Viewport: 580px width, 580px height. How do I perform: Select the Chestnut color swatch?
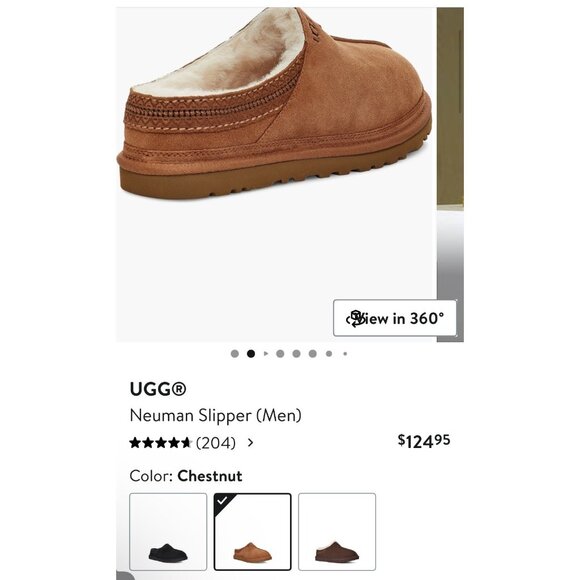point(253,532)
